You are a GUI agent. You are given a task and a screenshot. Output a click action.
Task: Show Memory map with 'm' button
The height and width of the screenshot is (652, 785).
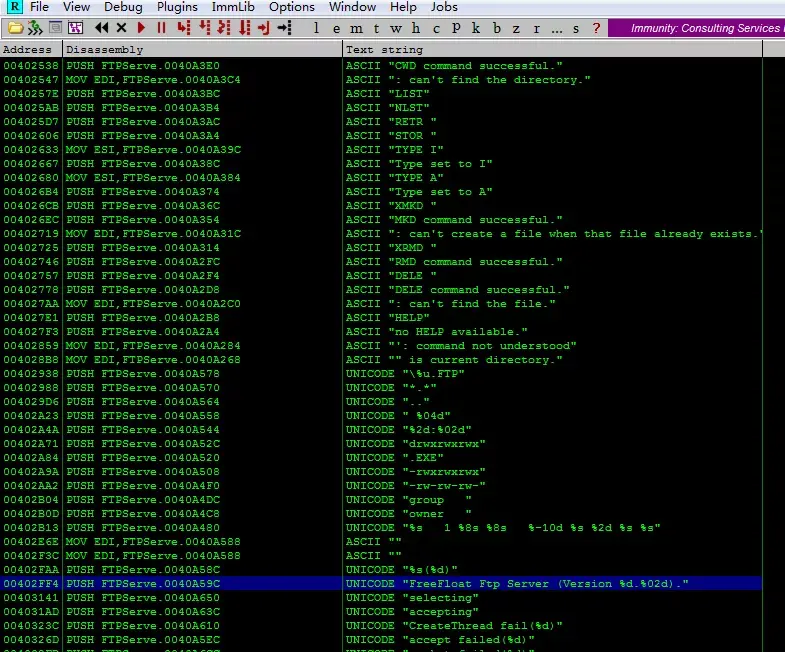356,29
